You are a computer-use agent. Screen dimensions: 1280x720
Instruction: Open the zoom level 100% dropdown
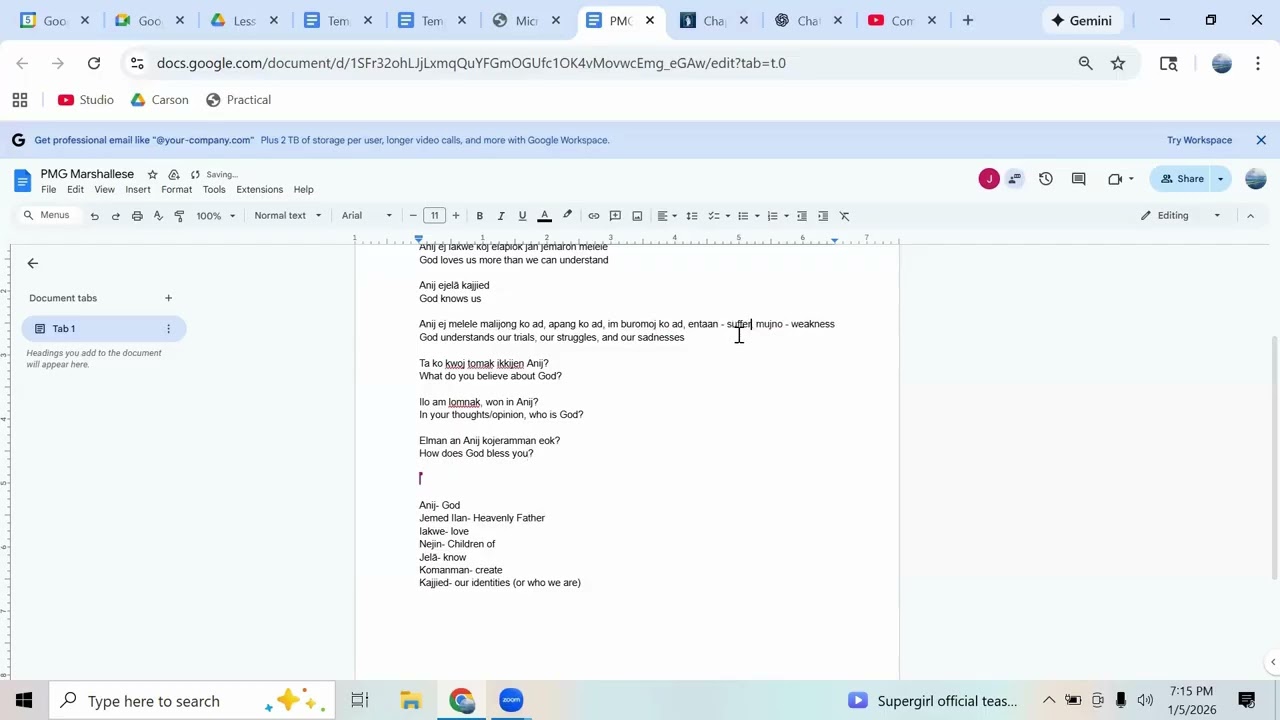pos(216,216)
